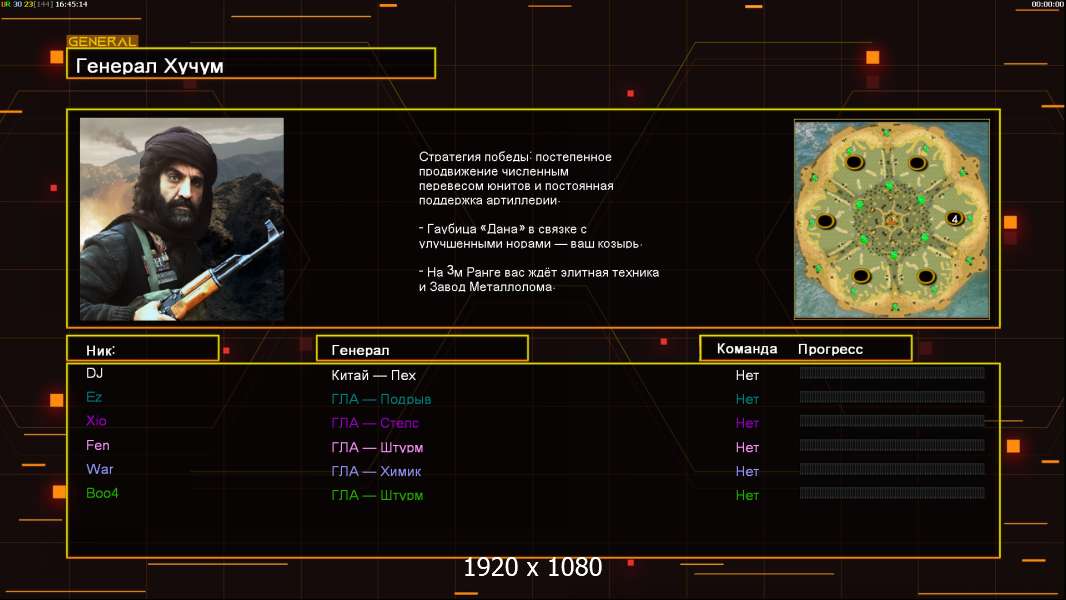Select the 'Генерал' column header
The image size is (1066, 600).
[422, 349]
